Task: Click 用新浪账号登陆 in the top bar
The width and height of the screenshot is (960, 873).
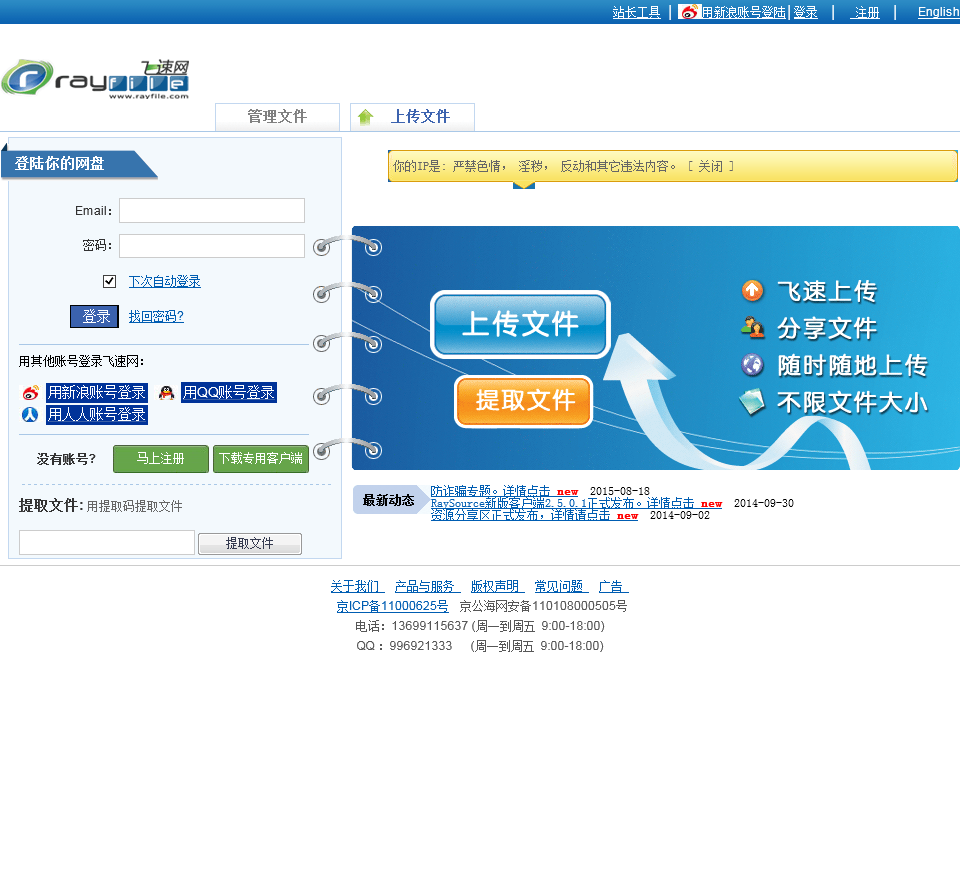Action: click(743, 12)
